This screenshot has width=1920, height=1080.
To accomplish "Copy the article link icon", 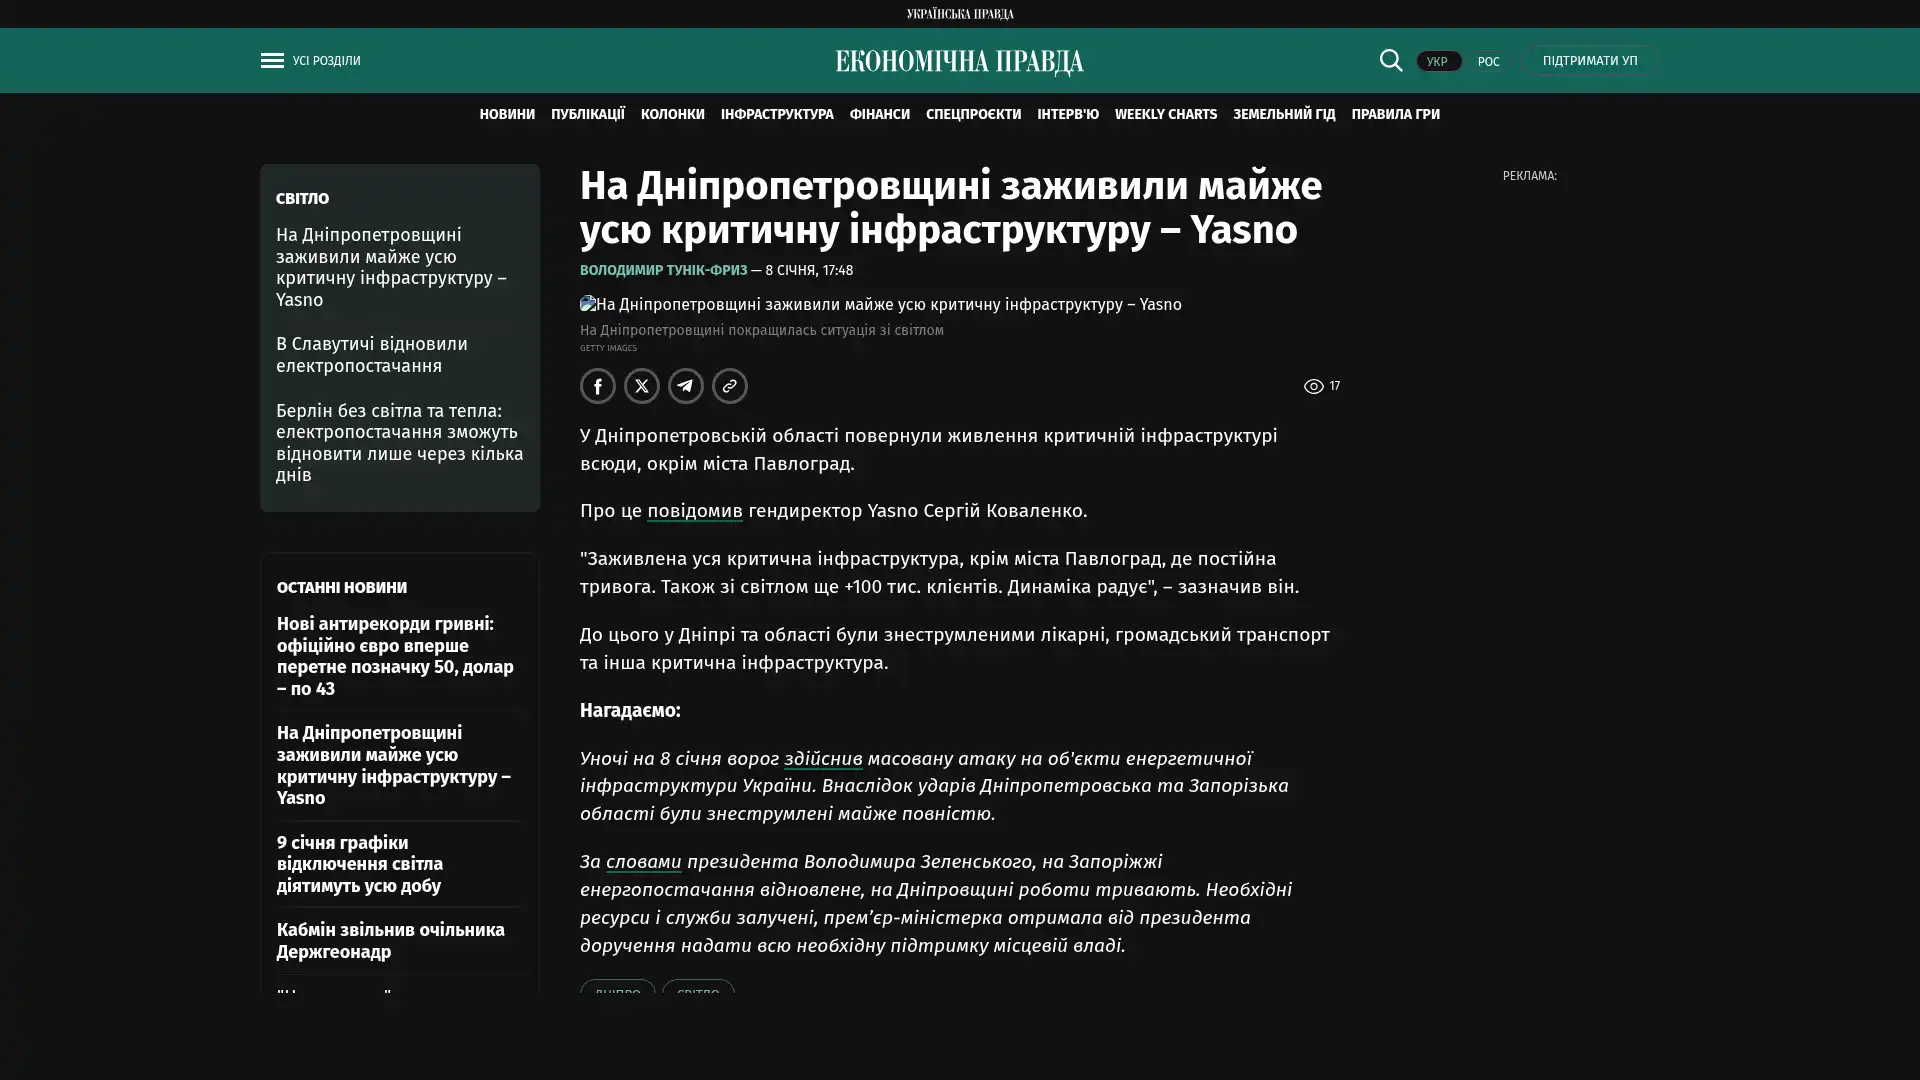I will pyautogui.click(x=730, y=386).
